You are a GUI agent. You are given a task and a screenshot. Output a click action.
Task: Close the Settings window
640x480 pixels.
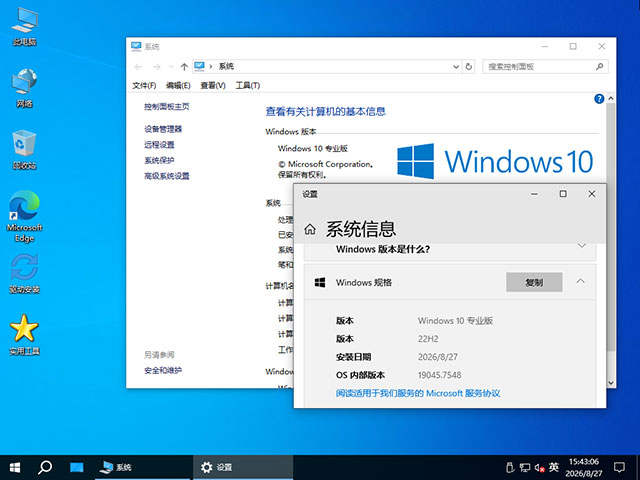pos(591,194)
